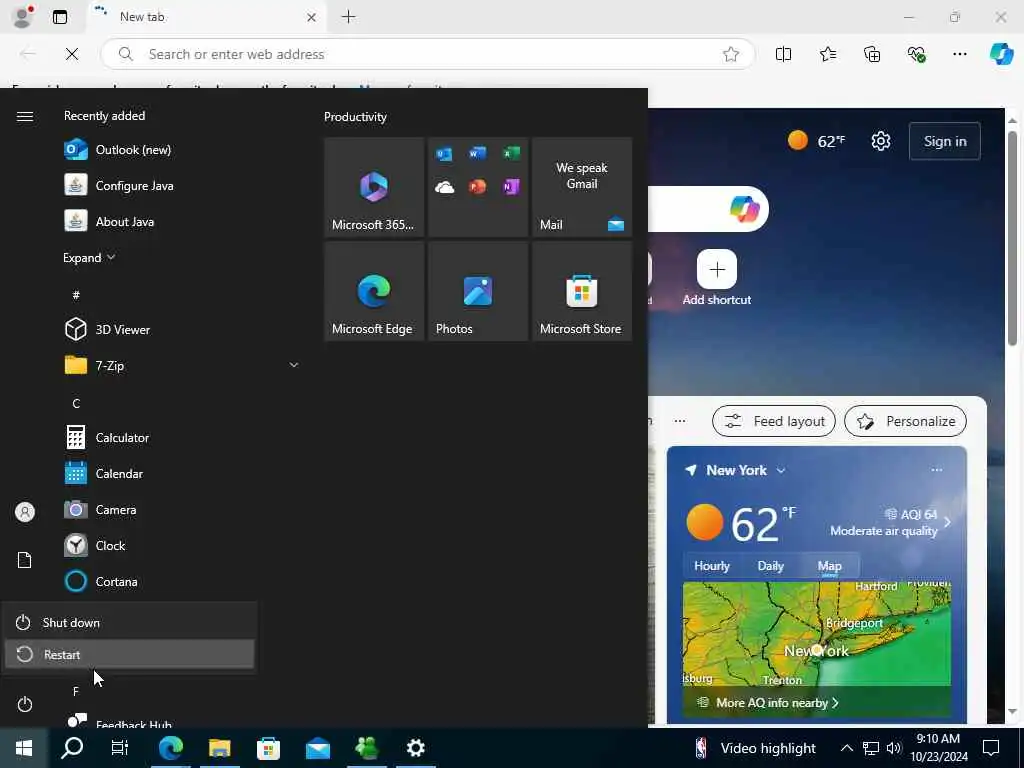Open Edge Collections icon
Viewport: 1024px width, 768px height.
[872, 54]
